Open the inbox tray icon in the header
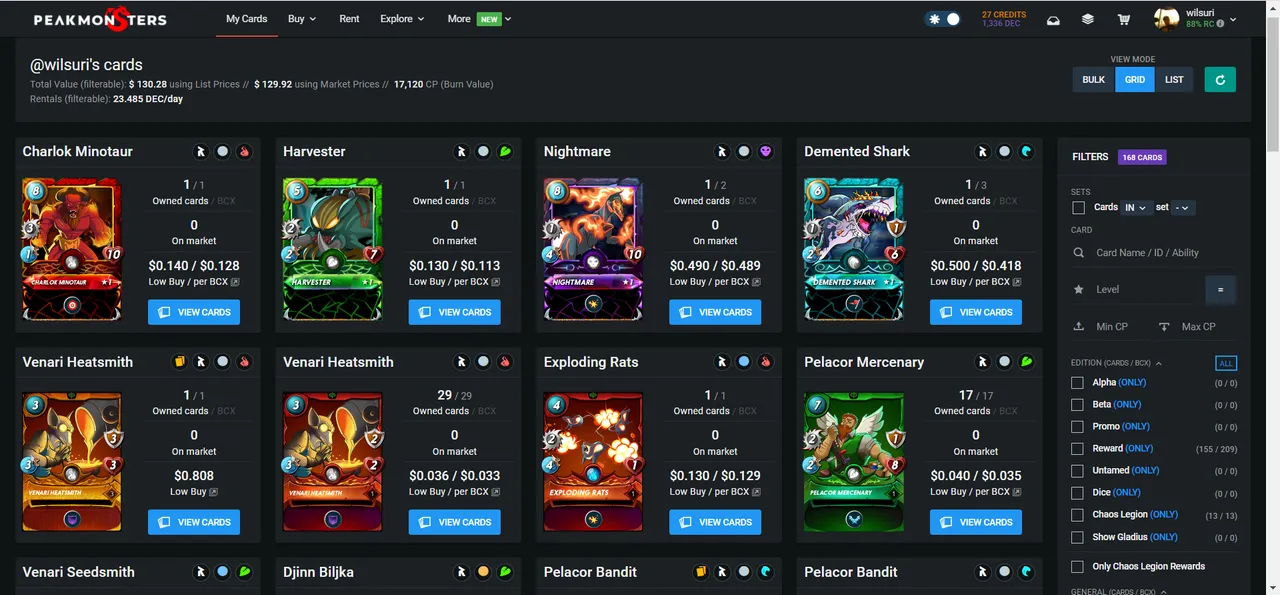The image size is (1280, 595). pyautogui.click(x=1053, y=20)
